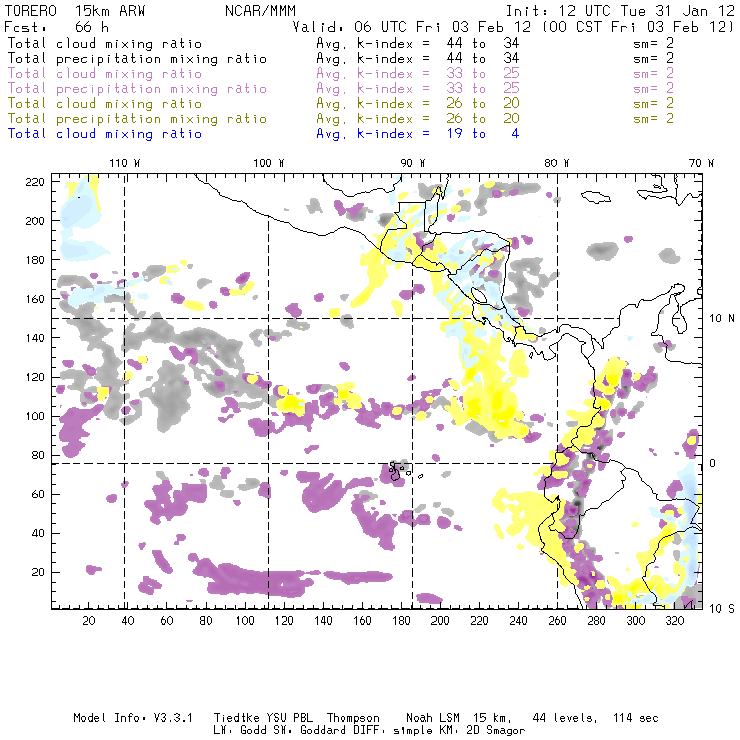Click the '220' y-axis grid label
This screenshot has width=740, height=740.
[35, 182]
